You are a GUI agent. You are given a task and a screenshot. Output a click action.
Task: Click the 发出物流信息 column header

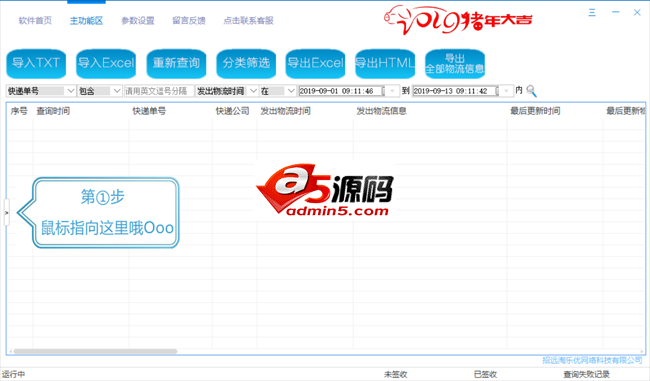pos(382,111)
